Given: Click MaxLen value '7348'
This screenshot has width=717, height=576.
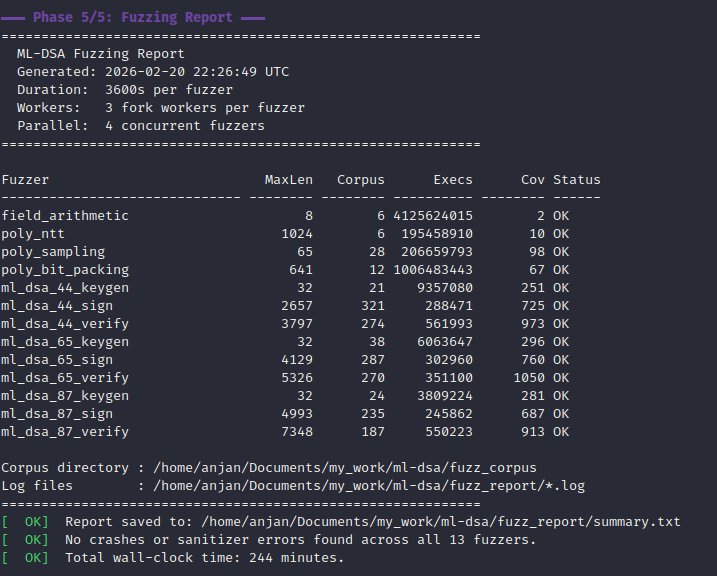Looking at the screenshot, I should [x=297, y=432].
